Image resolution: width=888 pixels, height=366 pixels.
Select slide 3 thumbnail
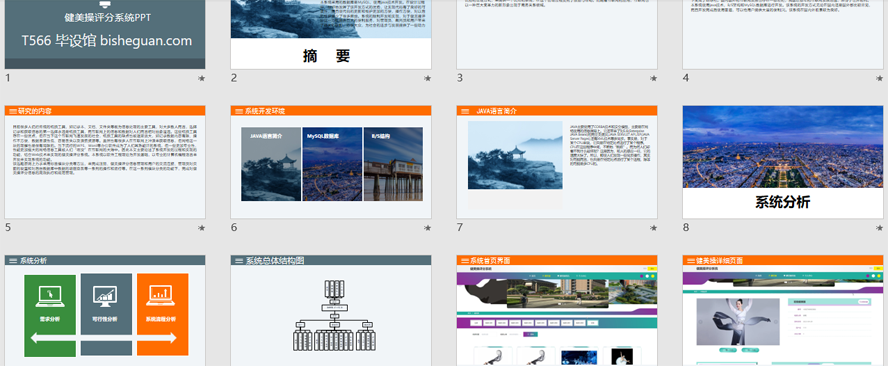[557, 35]
